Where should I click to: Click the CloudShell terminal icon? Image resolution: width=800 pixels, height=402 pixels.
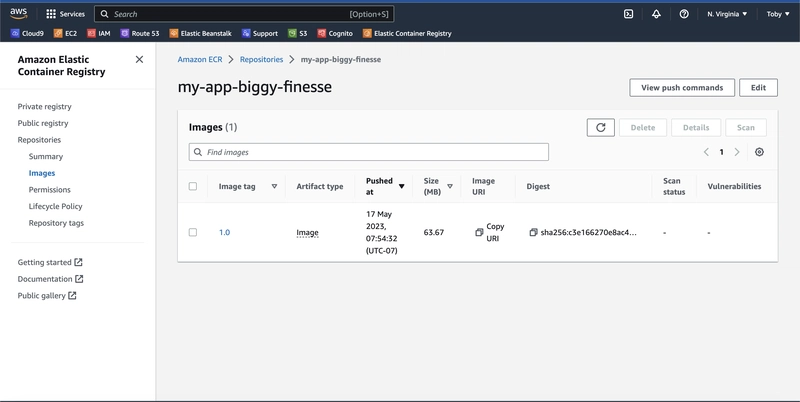click(x=629, y=14)
